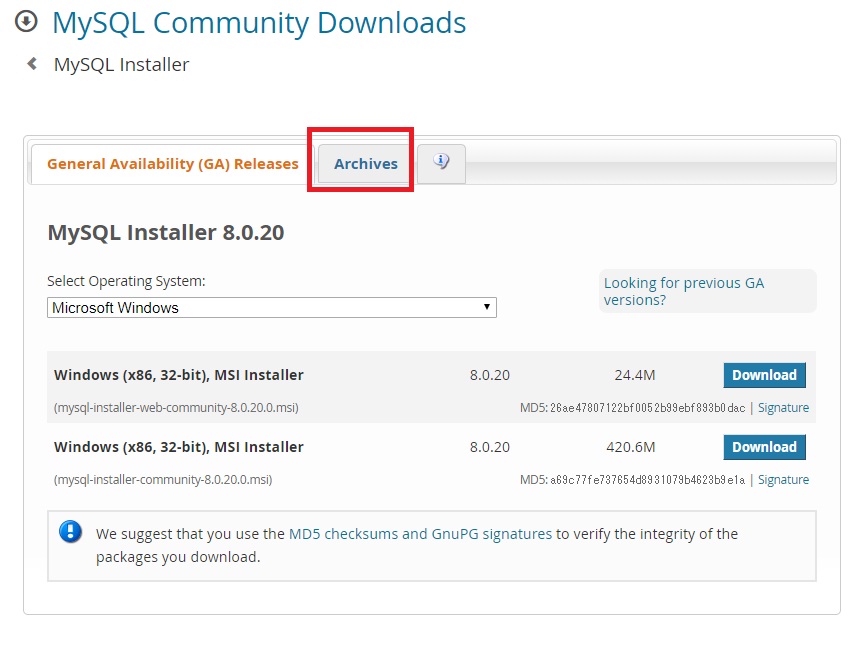The width and height of the screenshot is (865, 653).
Task: Click the circular download icon beside page title
Action: [26, 22]
